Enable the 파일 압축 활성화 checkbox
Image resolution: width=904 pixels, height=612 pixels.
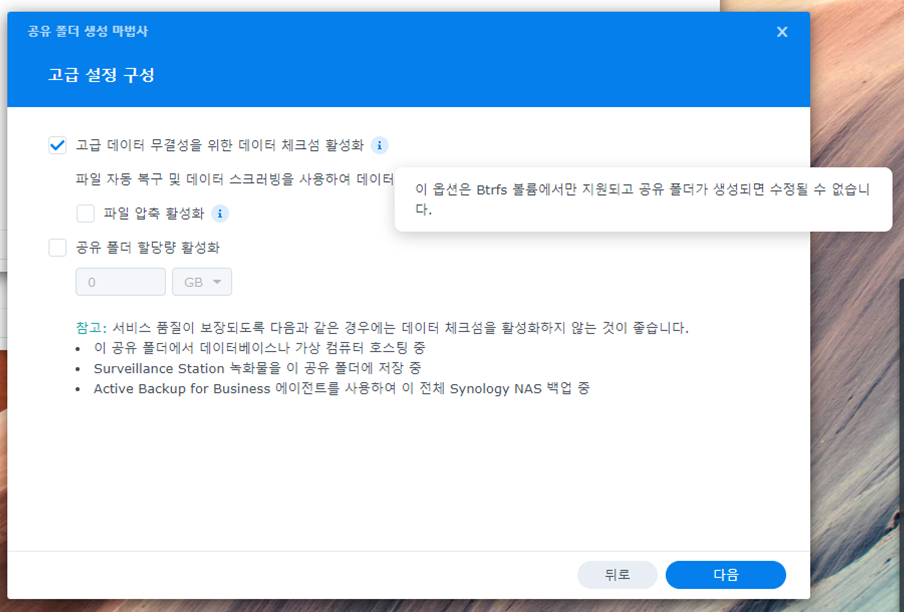pyautogui.click(x=85, y=214)
